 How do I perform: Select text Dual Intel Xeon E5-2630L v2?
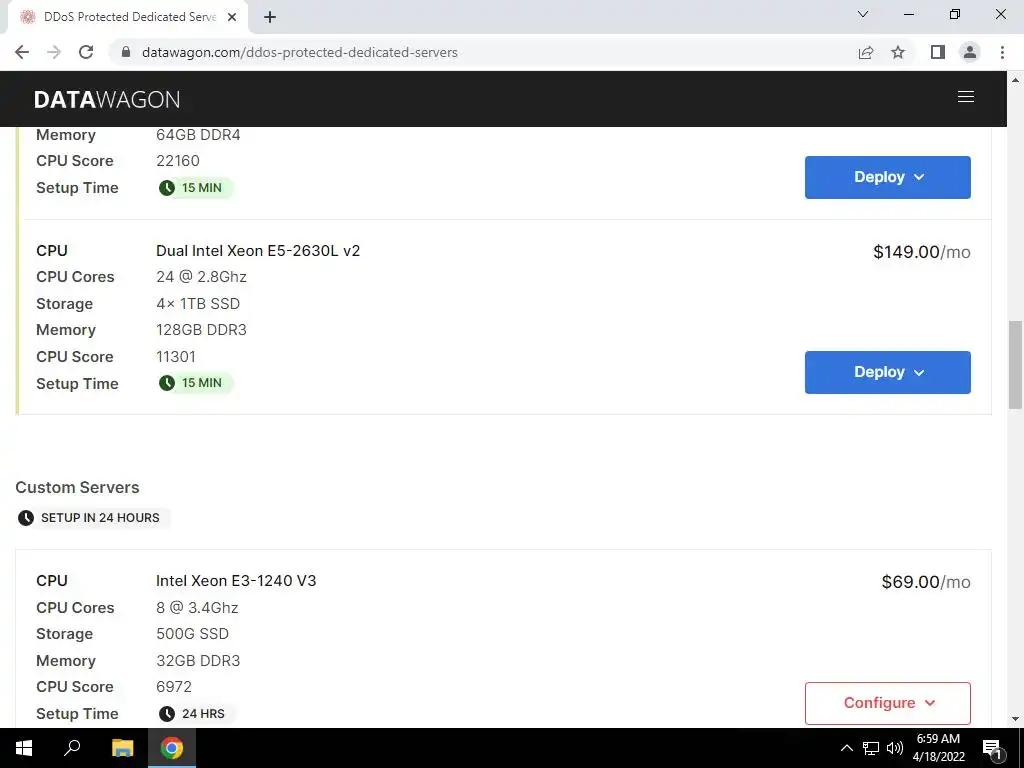[x=258, y=251]
